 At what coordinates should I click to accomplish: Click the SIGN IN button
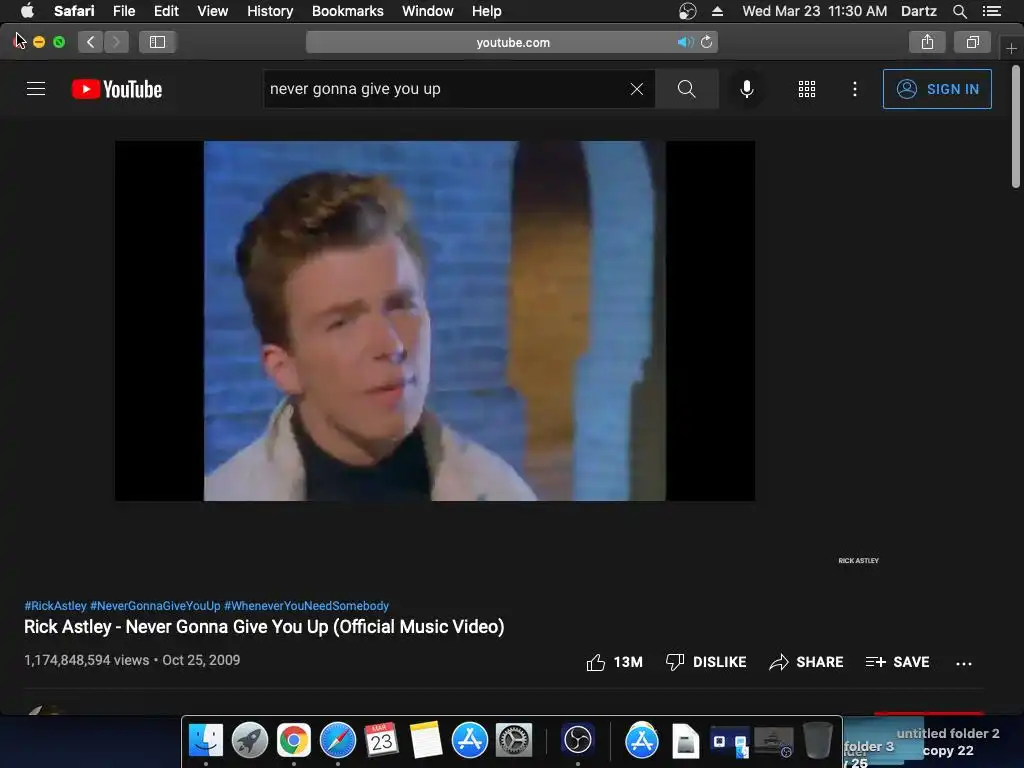pyautogui.click(x=937, y=89)
